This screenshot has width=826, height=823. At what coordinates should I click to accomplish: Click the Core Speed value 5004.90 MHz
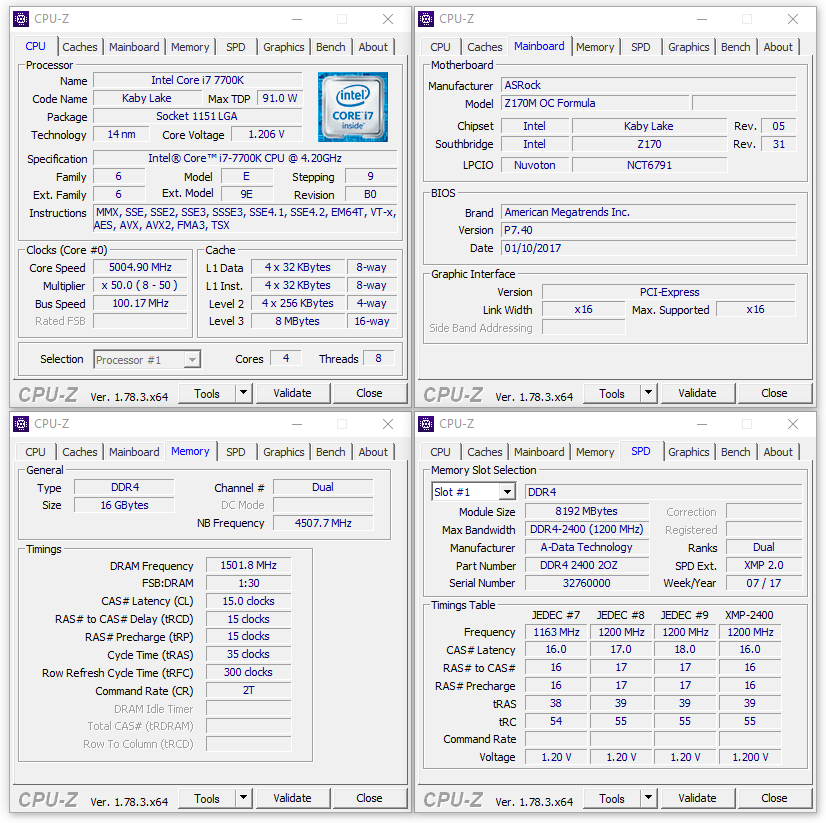(140, 267)
